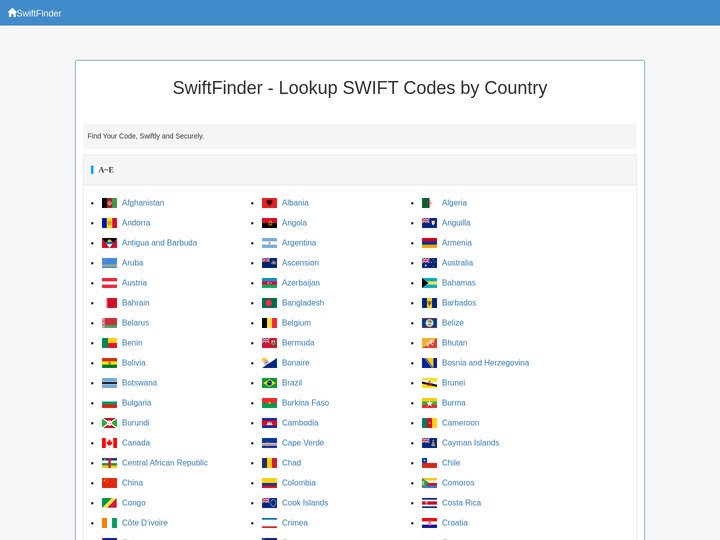Open the Cook Islands link

point(305,503)
